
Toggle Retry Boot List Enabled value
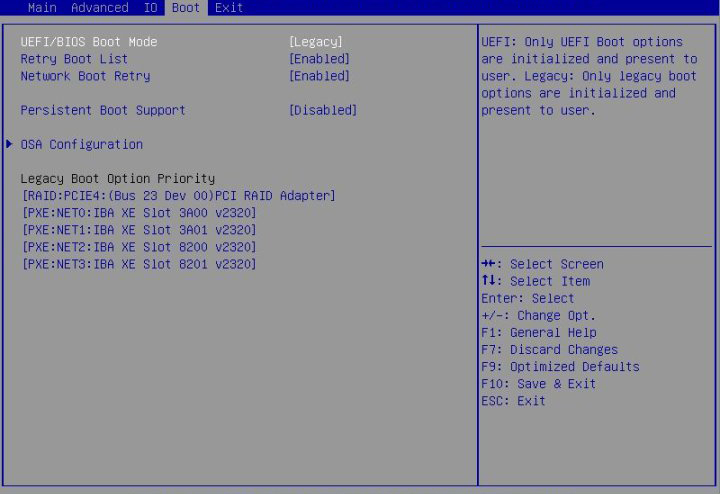(318, 59)
